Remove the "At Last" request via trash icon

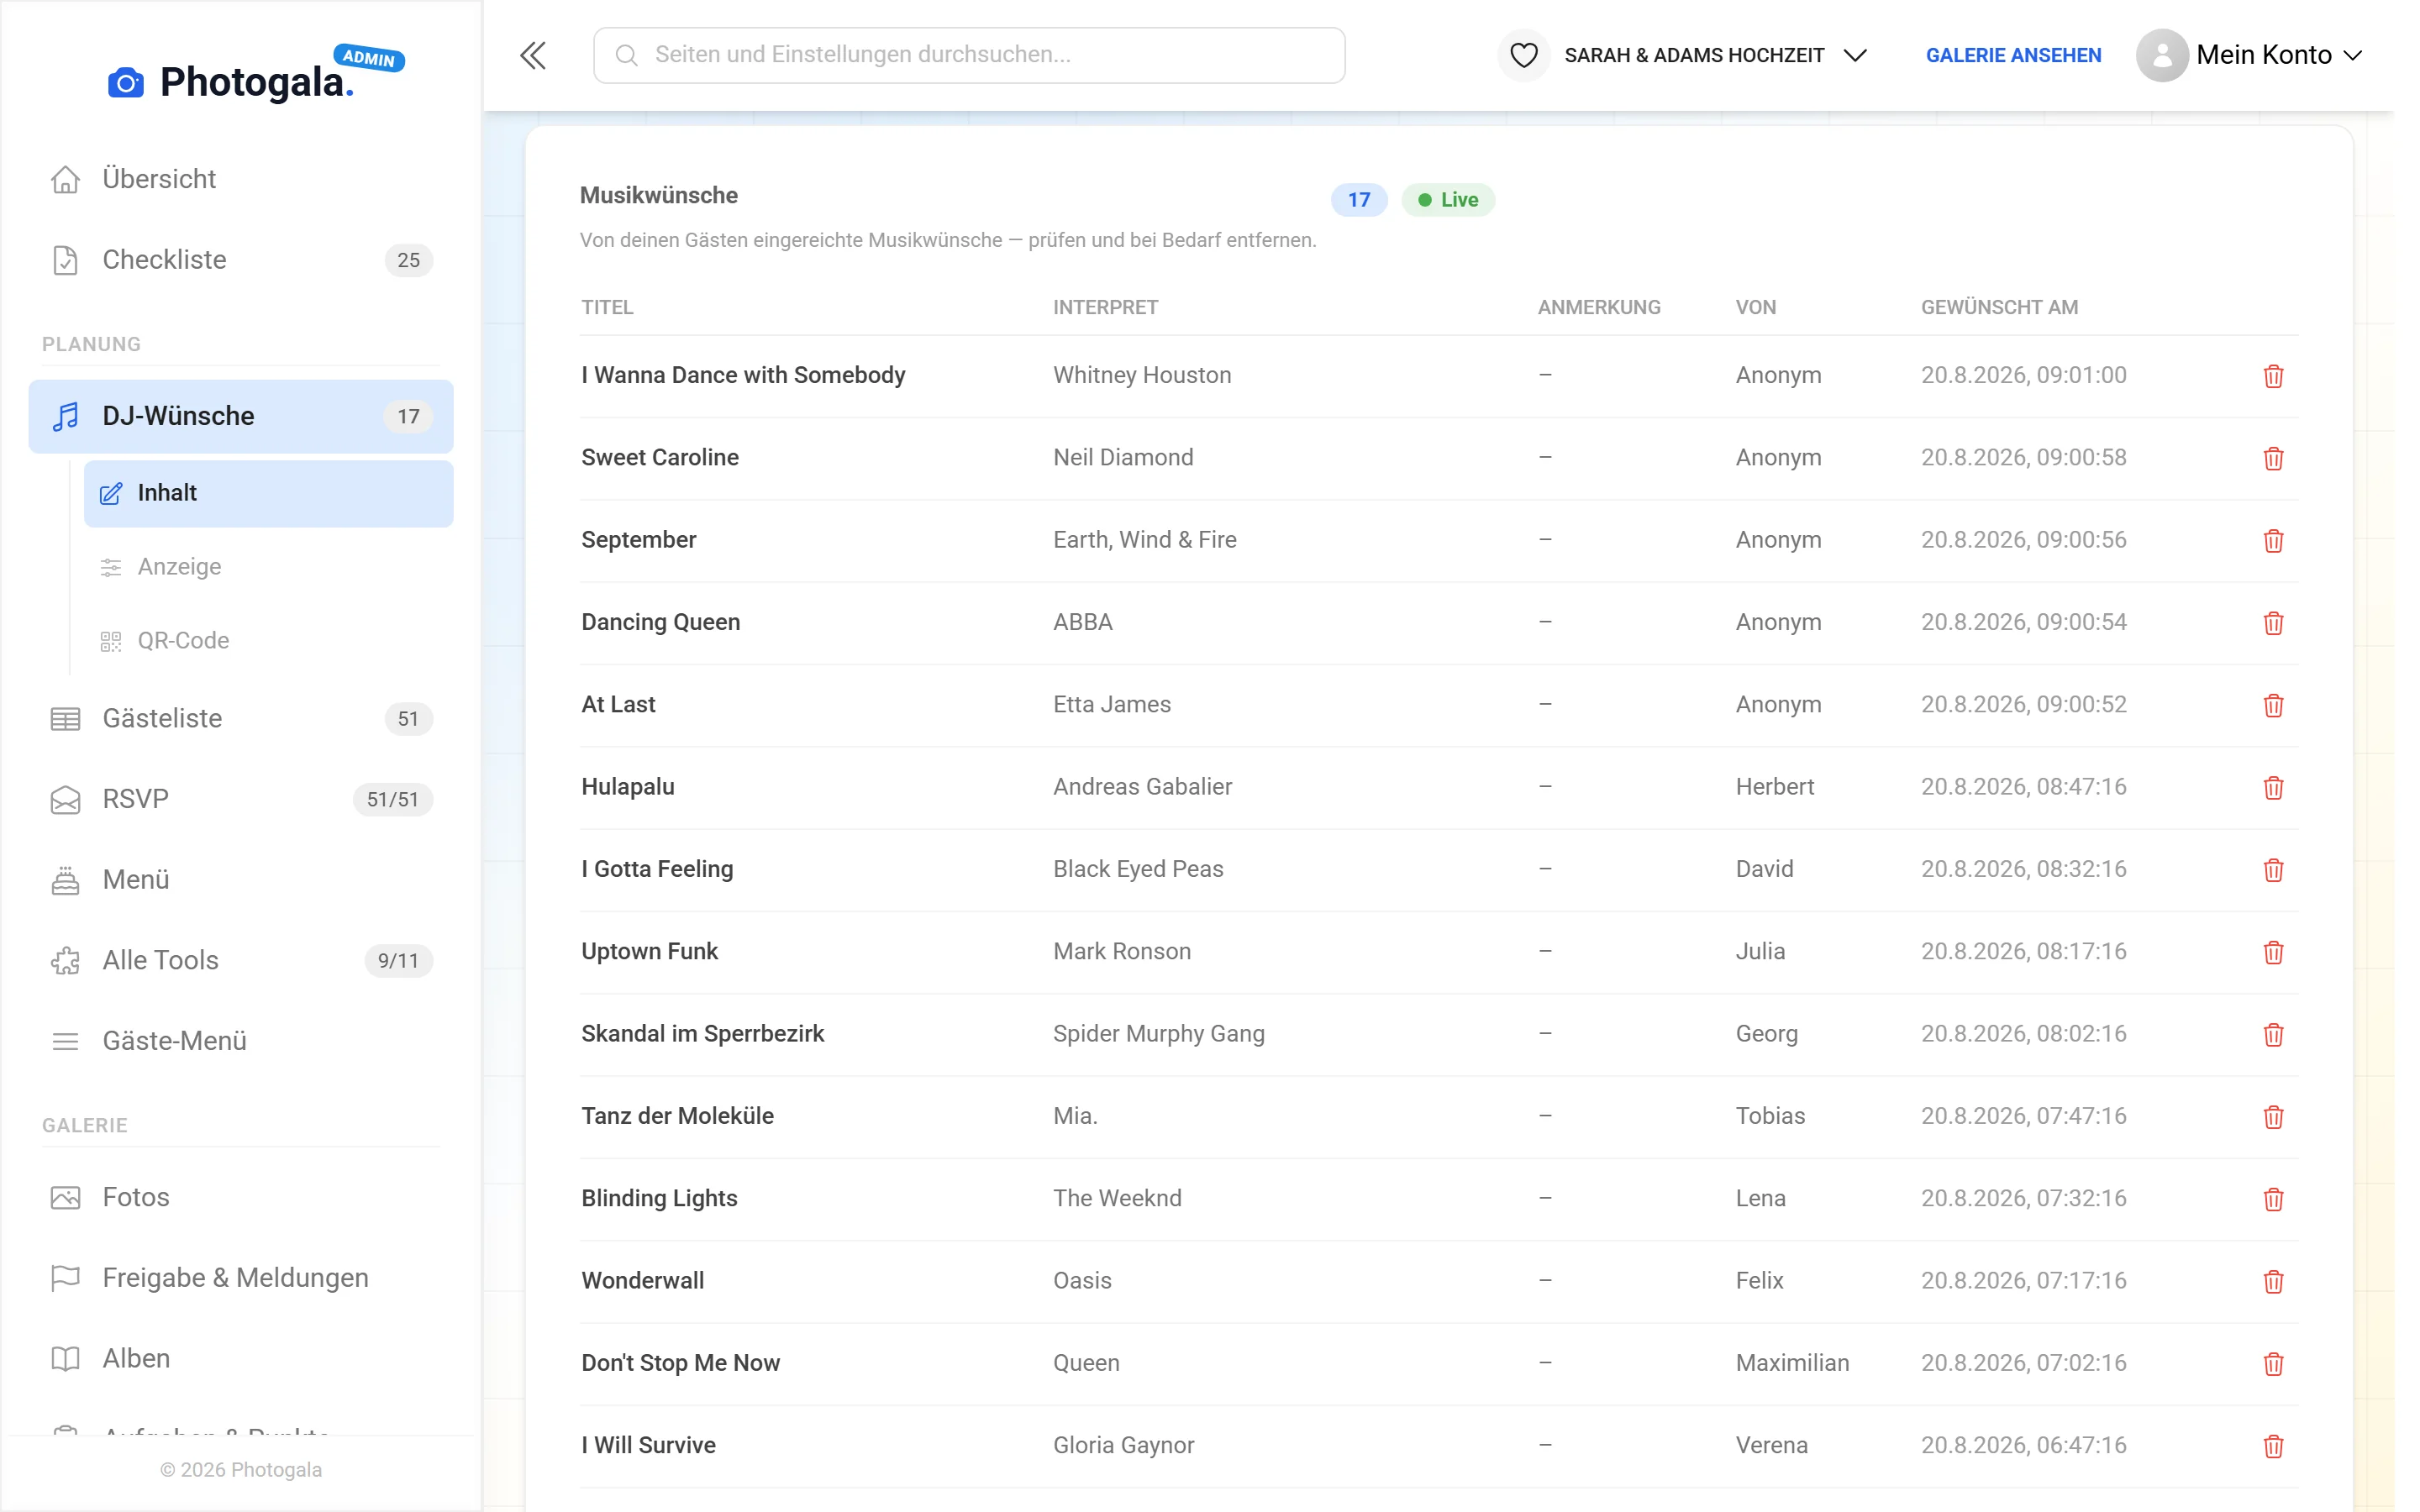tap(2273, 705)
